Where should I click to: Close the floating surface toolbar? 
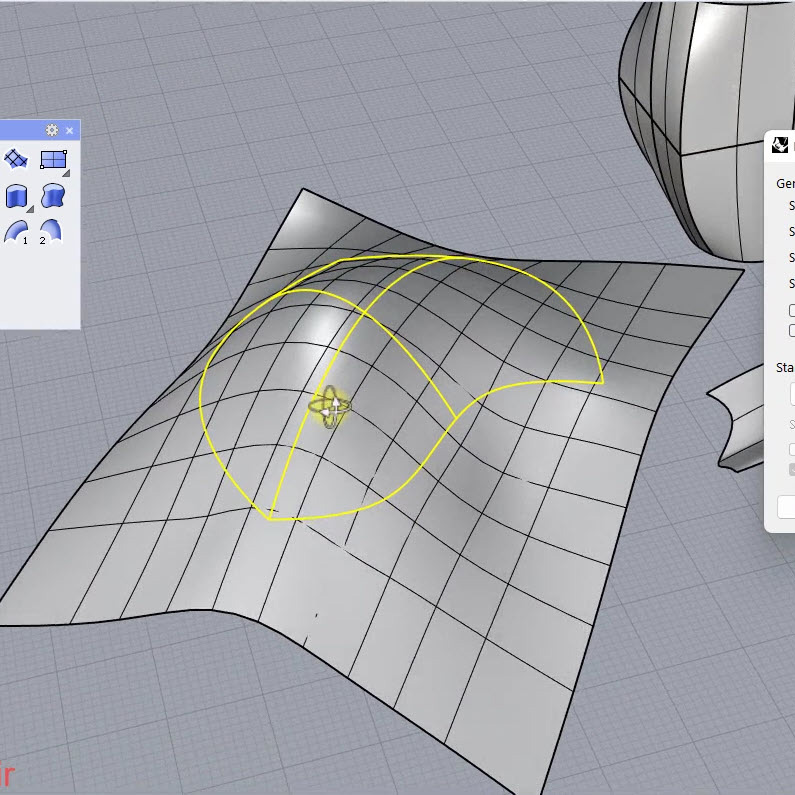click(70, 130)
